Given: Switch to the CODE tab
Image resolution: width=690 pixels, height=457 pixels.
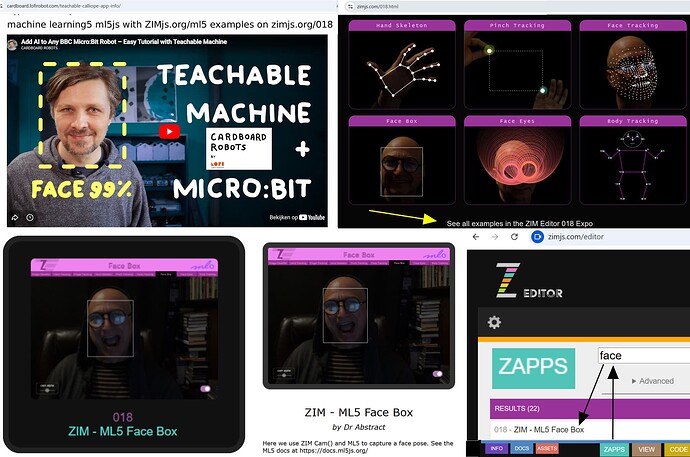Looking at the screenshot, I should click(677, 449).
